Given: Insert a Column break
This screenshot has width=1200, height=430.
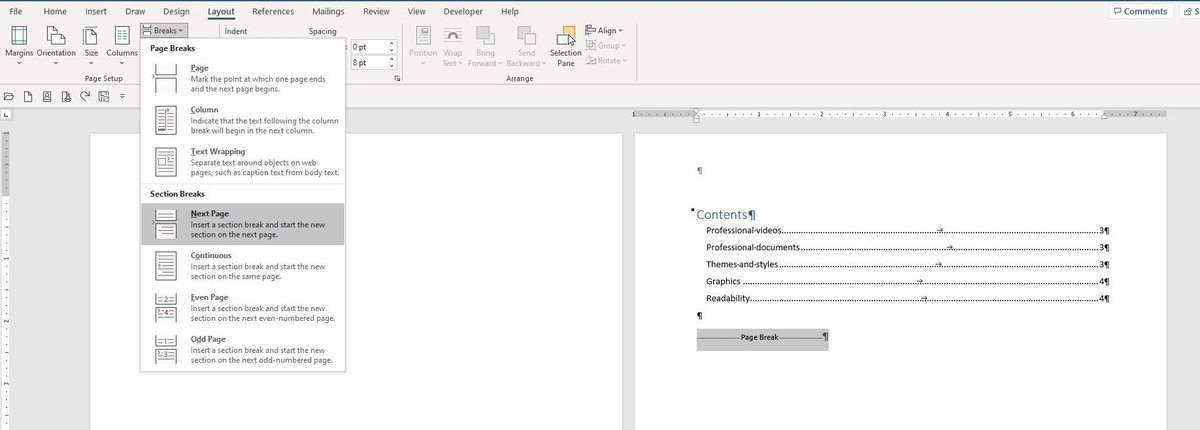Looking at the screenshot, I should (243, 120).
